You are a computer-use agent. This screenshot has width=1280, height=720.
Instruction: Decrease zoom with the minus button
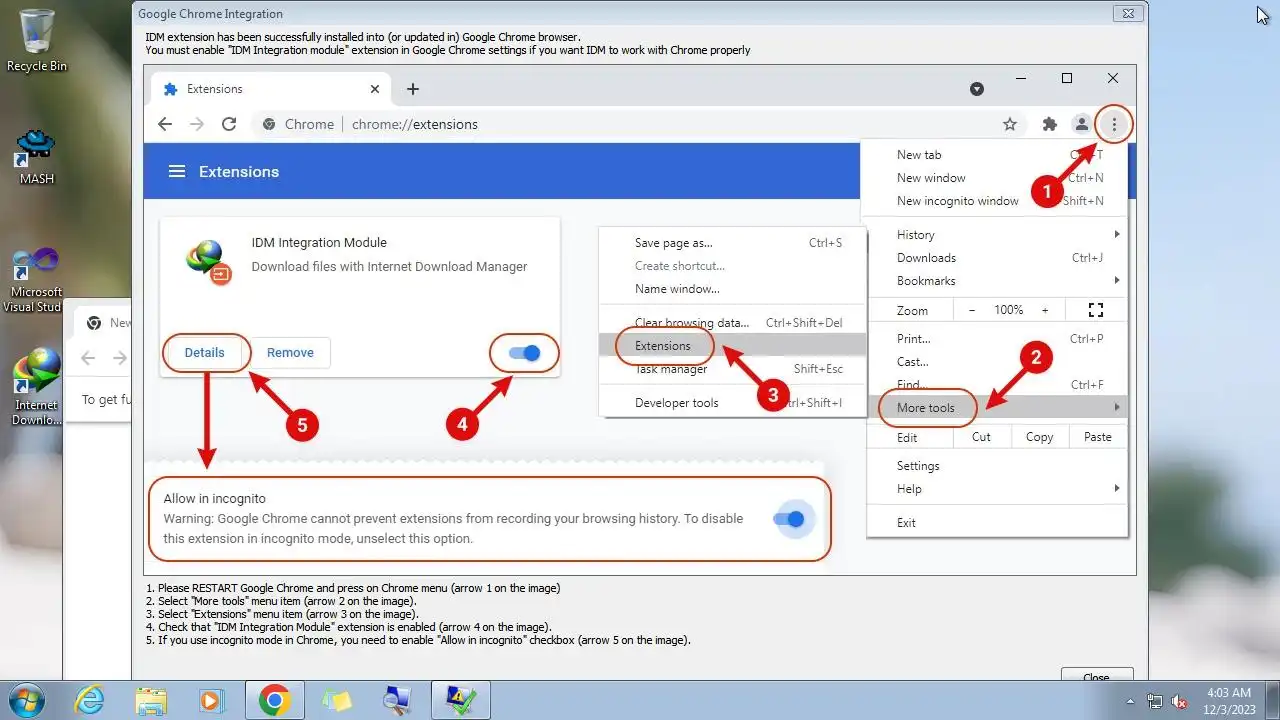972,310
